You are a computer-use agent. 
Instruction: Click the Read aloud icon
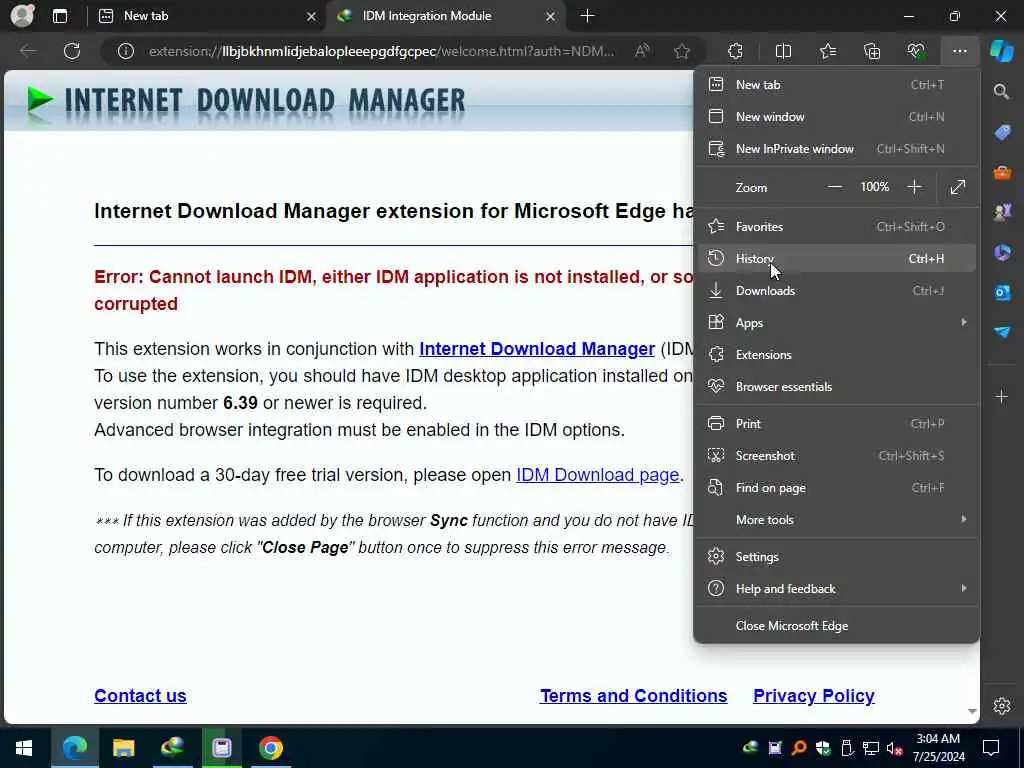(x=642, y=51)
